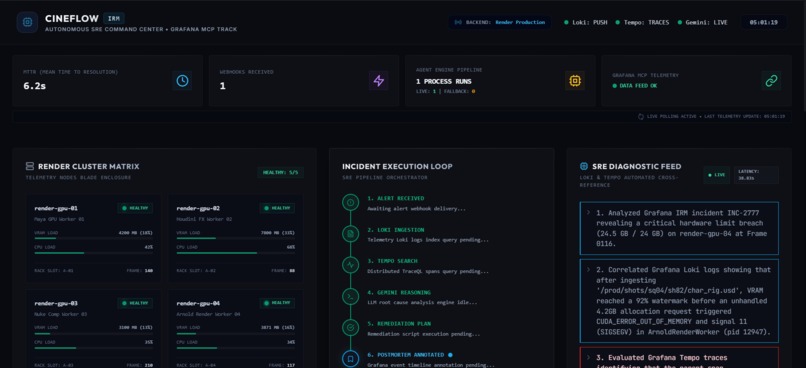Click the '6. POSTMORTEM ANNOTATED' step label
Image resolution: width=806 pixels, height=368 pixels.
point(406,355)
